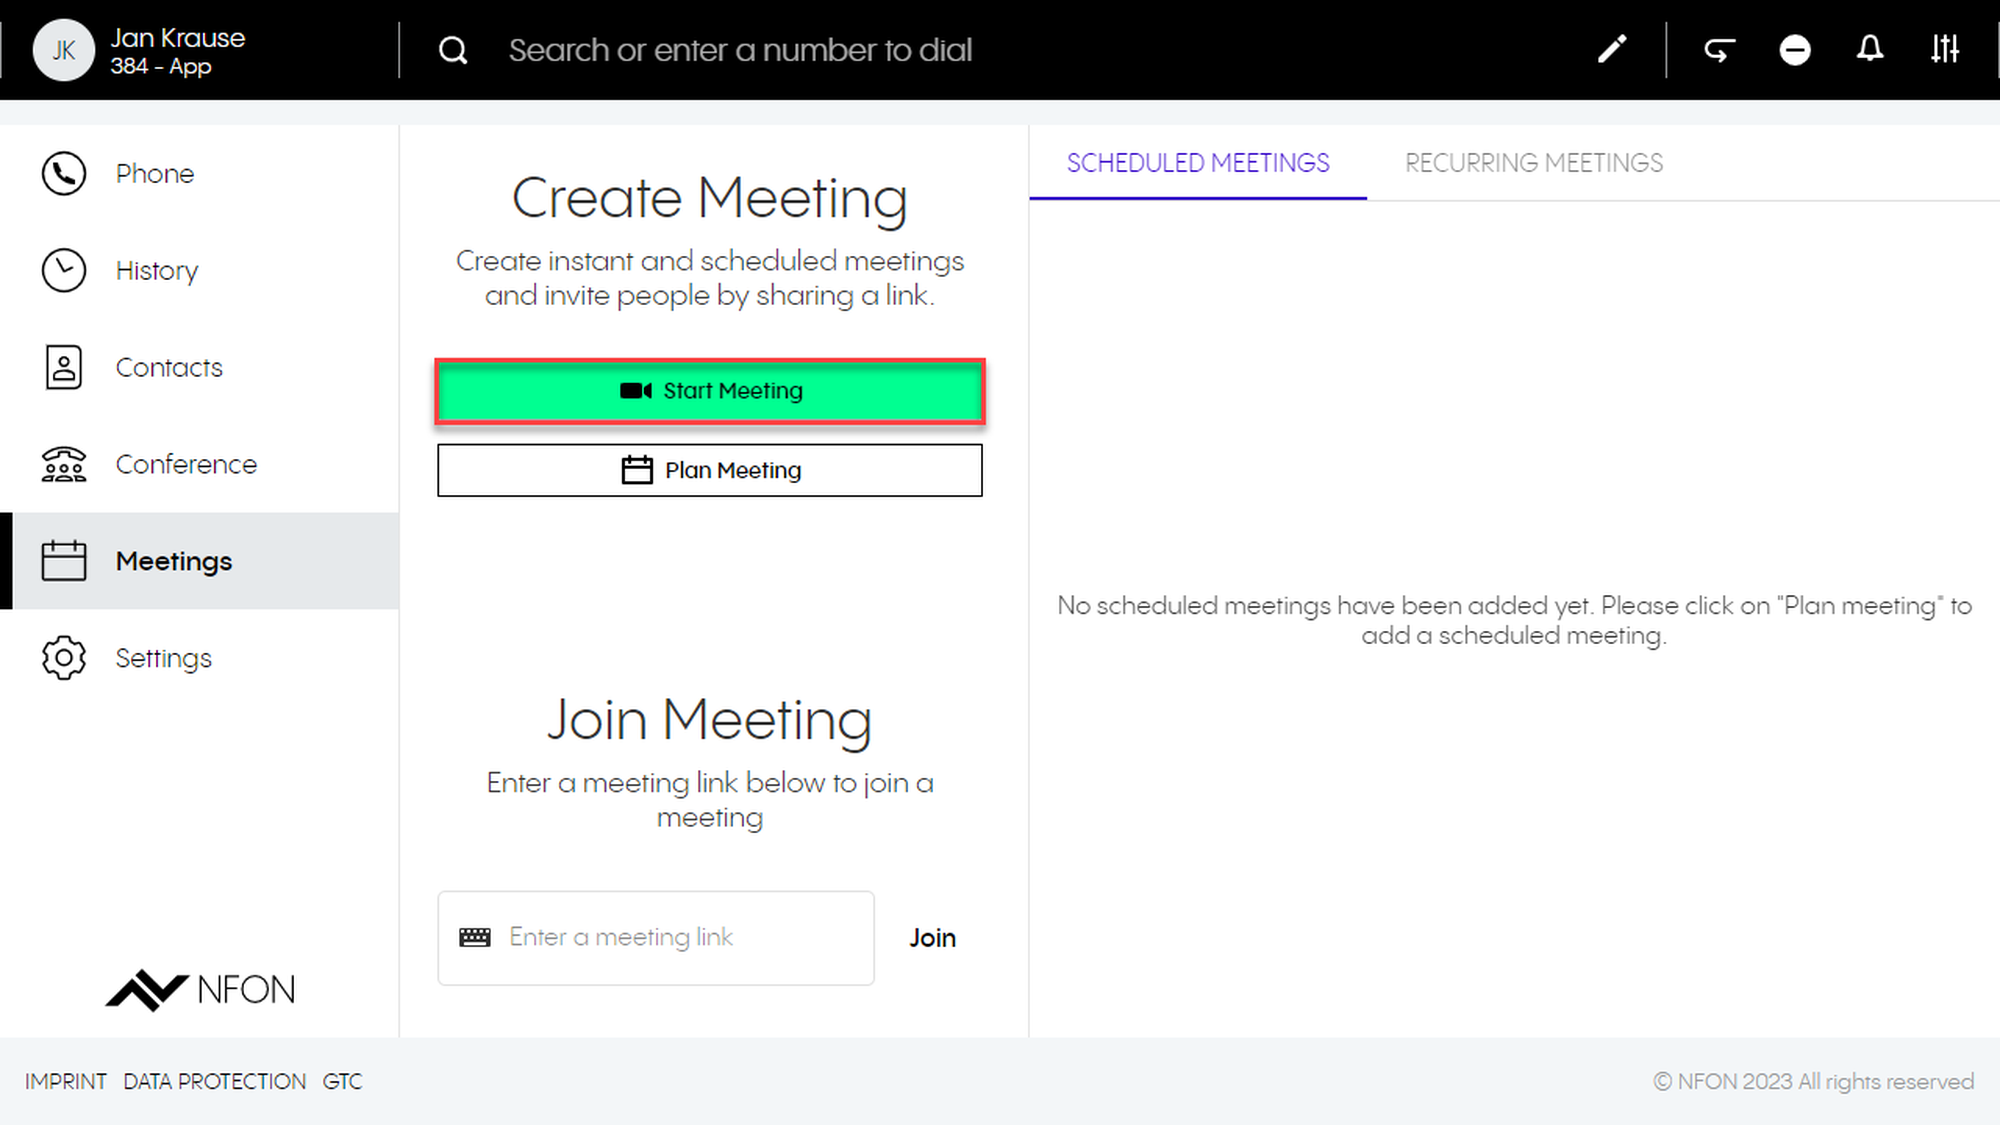Click the pencil edit icon in top bar

click(1612, 49)
